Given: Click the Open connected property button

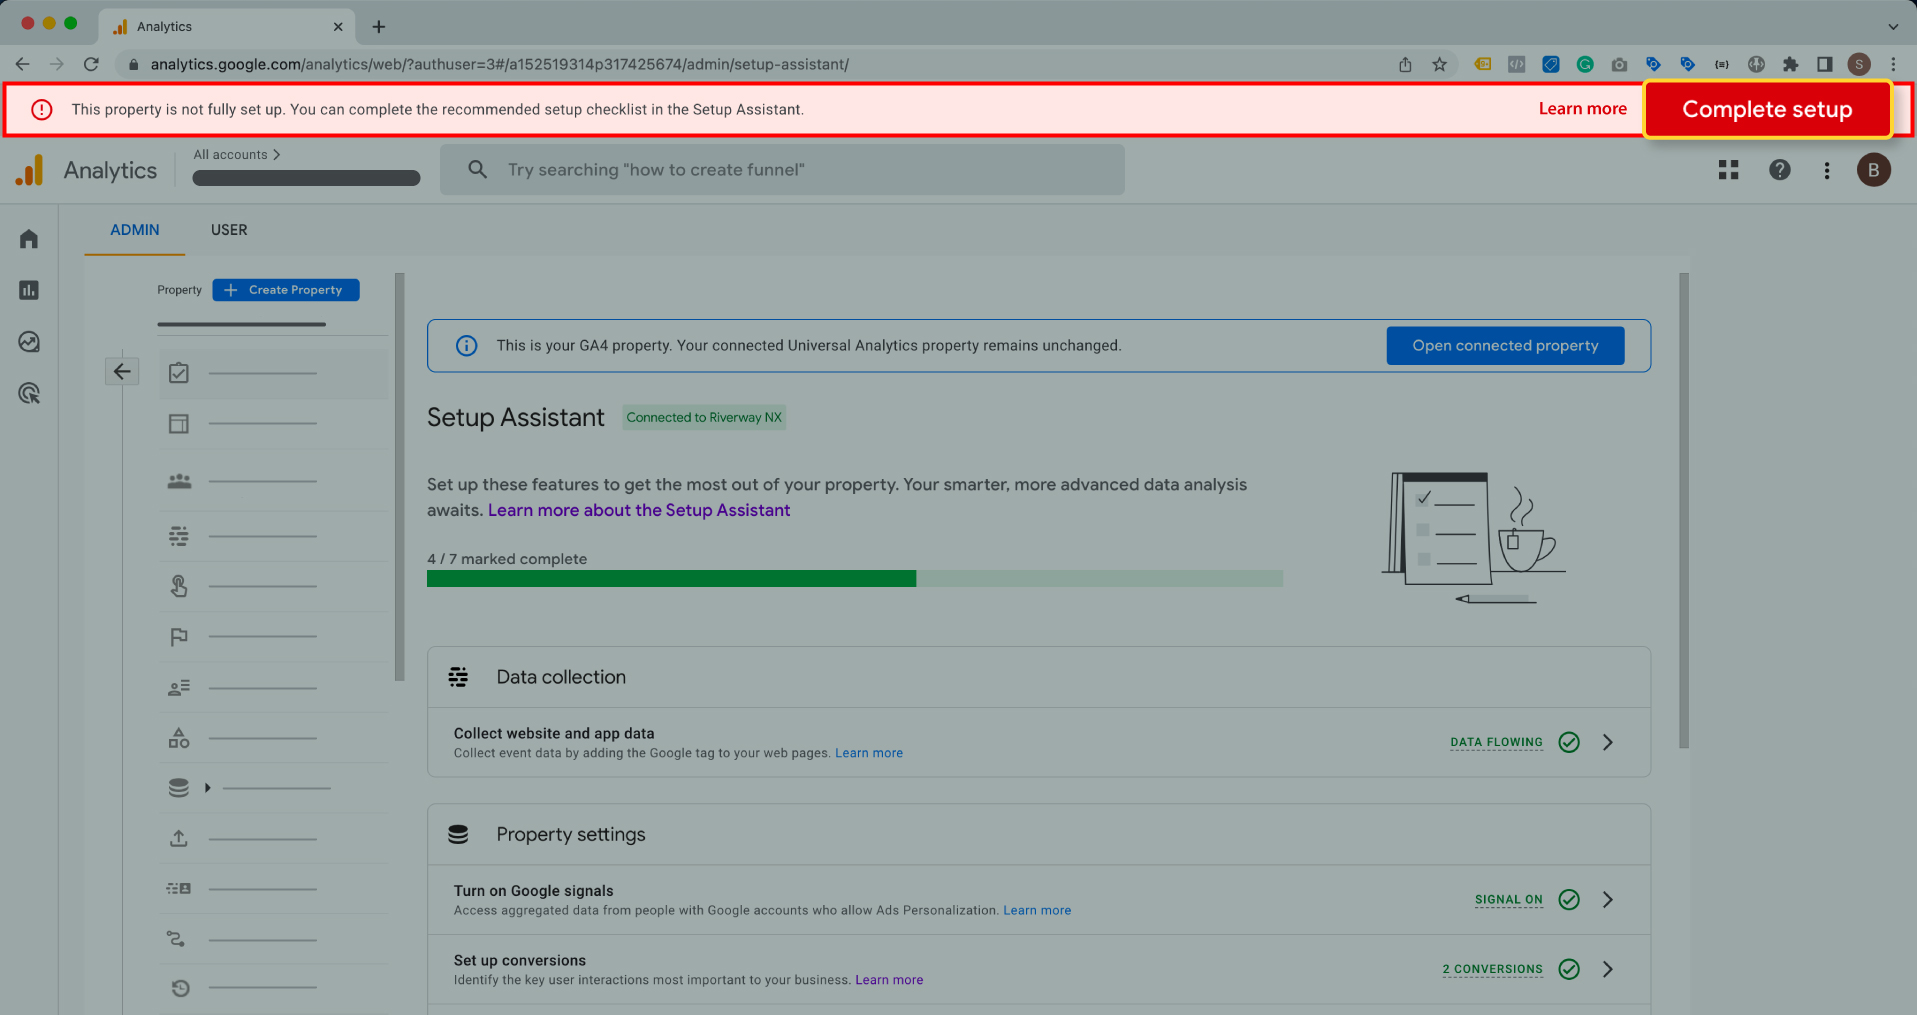Looking at the screenshot, I should tap(1505, 346).
